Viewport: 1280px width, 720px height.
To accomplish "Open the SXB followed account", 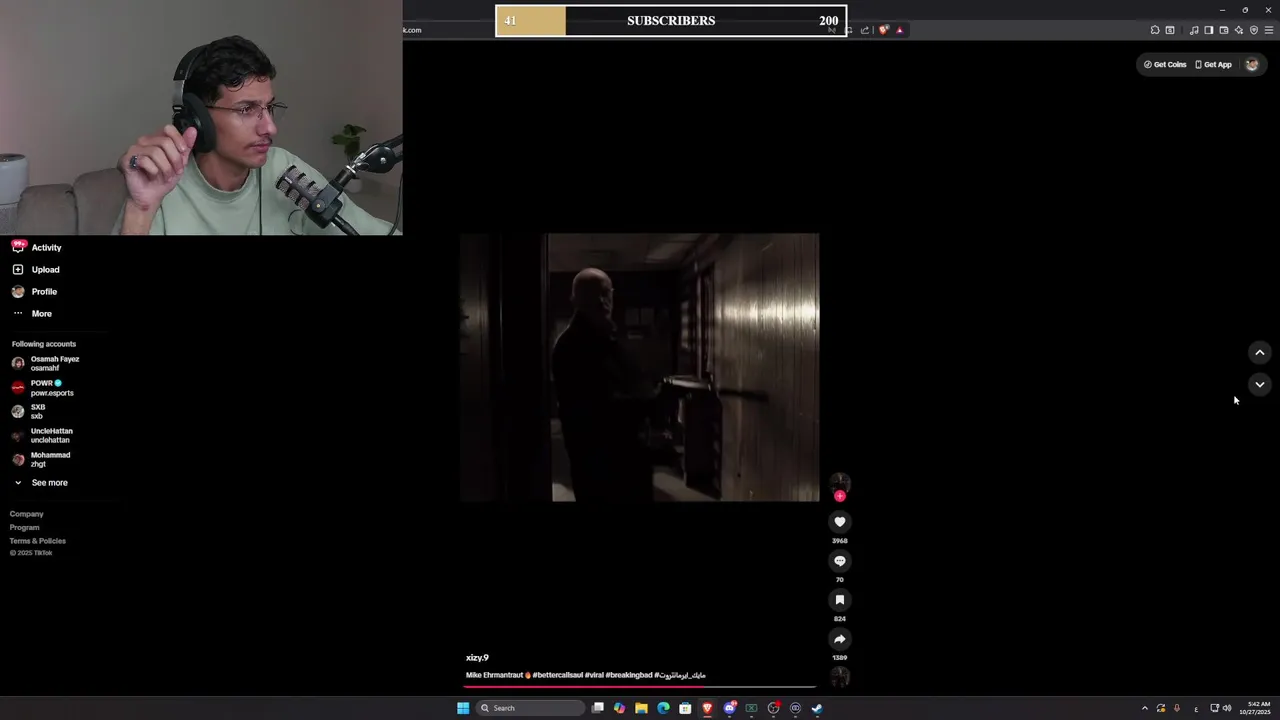I will [x=29, y=411].
